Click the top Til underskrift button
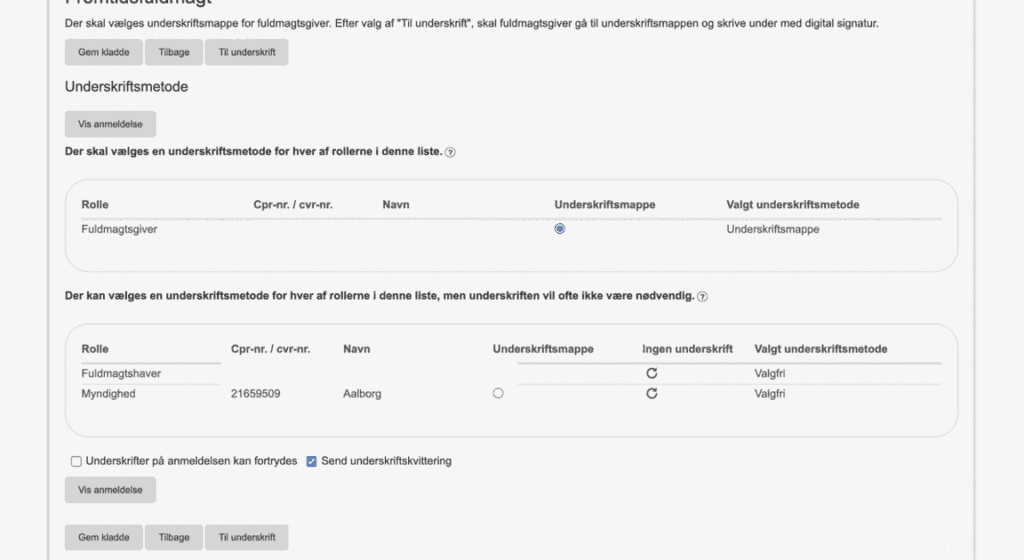The image size is (1024, 560). pos(247,52)
